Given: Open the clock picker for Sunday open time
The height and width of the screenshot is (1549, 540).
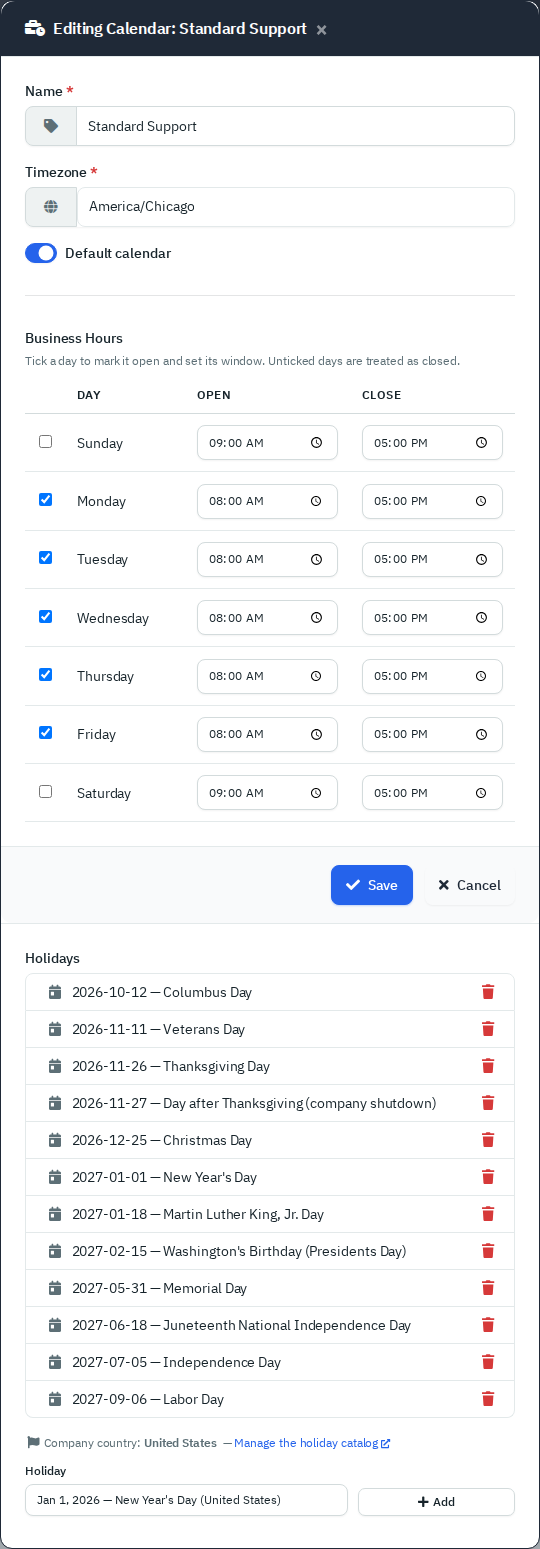Looking at the screenshot, I should click(316, 442).
